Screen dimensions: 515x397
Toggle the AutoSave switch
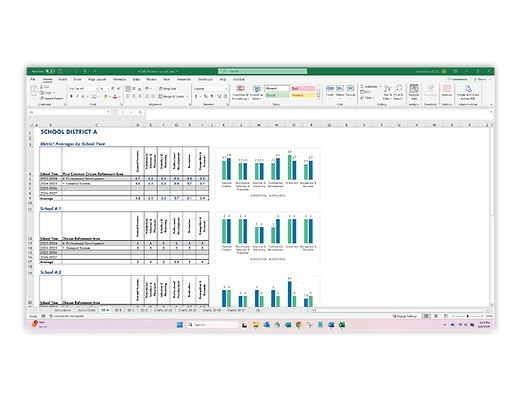50,71
